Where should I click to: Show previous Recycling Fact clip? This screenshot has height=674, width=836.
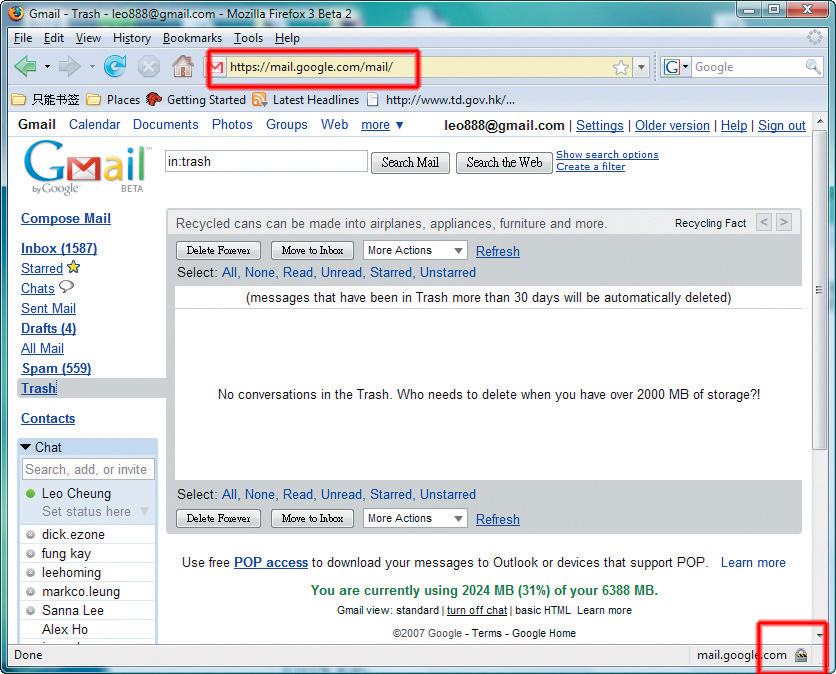click(x=763, y=222)
